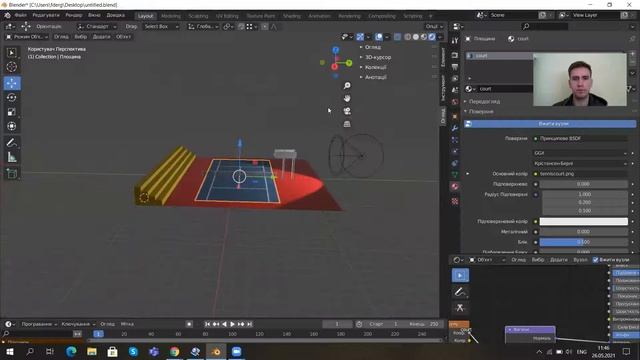Image resolution: width=640 pixels, height=360 pixels.
Task: Select the Annotate tool in the viewport toolbar
Action: coord(11,143)
